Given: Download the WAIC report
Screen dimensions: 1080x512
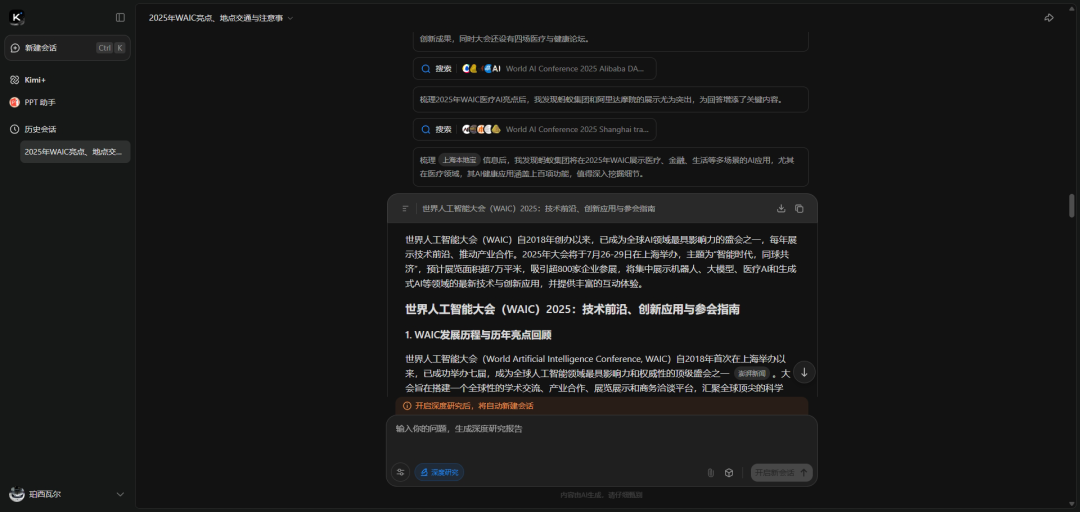Looking at the screenshot, I should coord(781,208).
